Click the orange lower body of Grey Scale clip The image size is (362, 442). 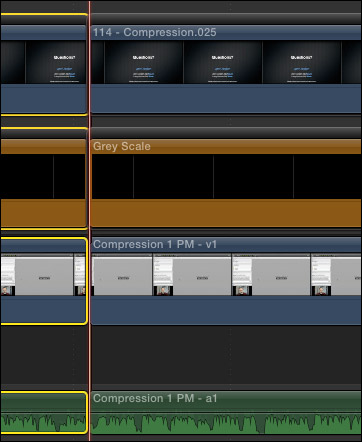(226, 213)
